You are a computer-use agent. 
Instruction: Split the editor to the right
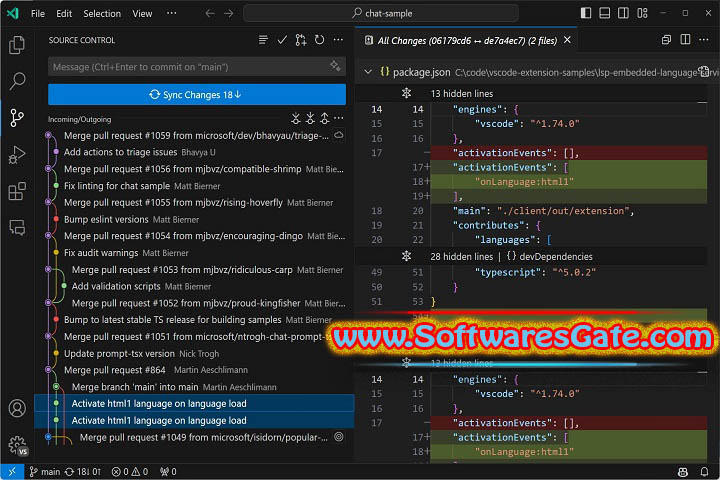pyautogui.click(x=685, y=40)
